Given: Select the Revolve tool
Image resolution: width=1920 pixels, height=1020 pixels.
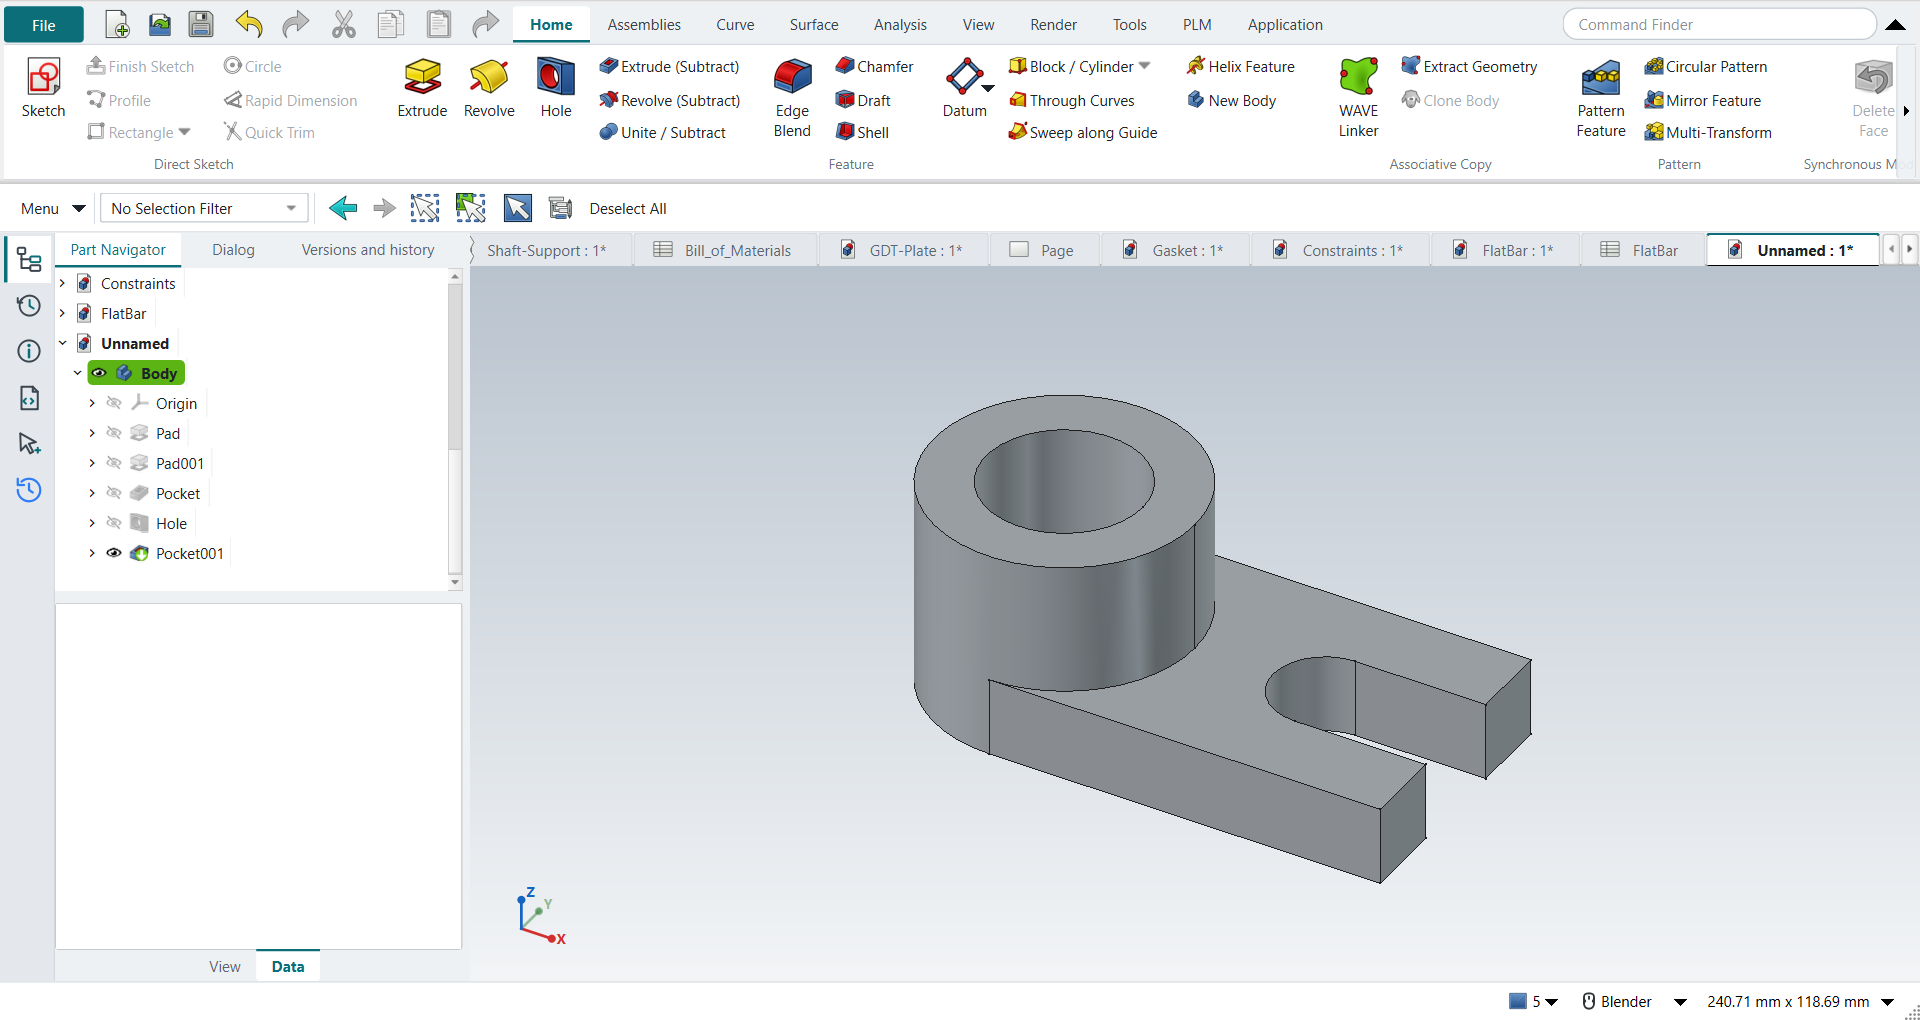Looking at the screenshot, I should [x=489, y=88].
